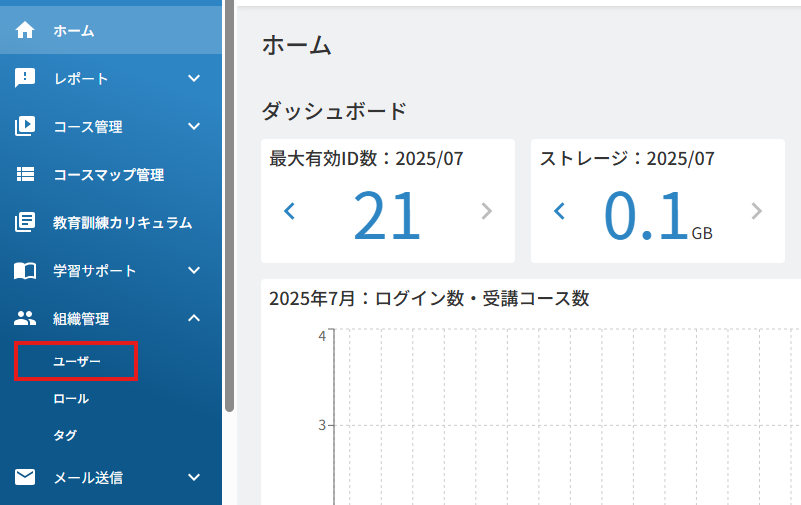Click the 最大有効ID数:2025/07 card title
The width and height of the screenshot is (801, 505).
[366, 158]
